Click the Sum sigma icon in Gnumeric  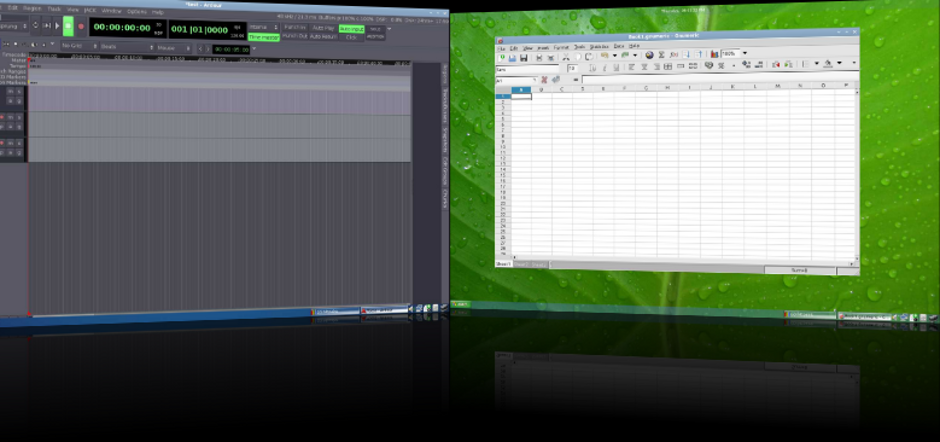[x=661, y=55]
